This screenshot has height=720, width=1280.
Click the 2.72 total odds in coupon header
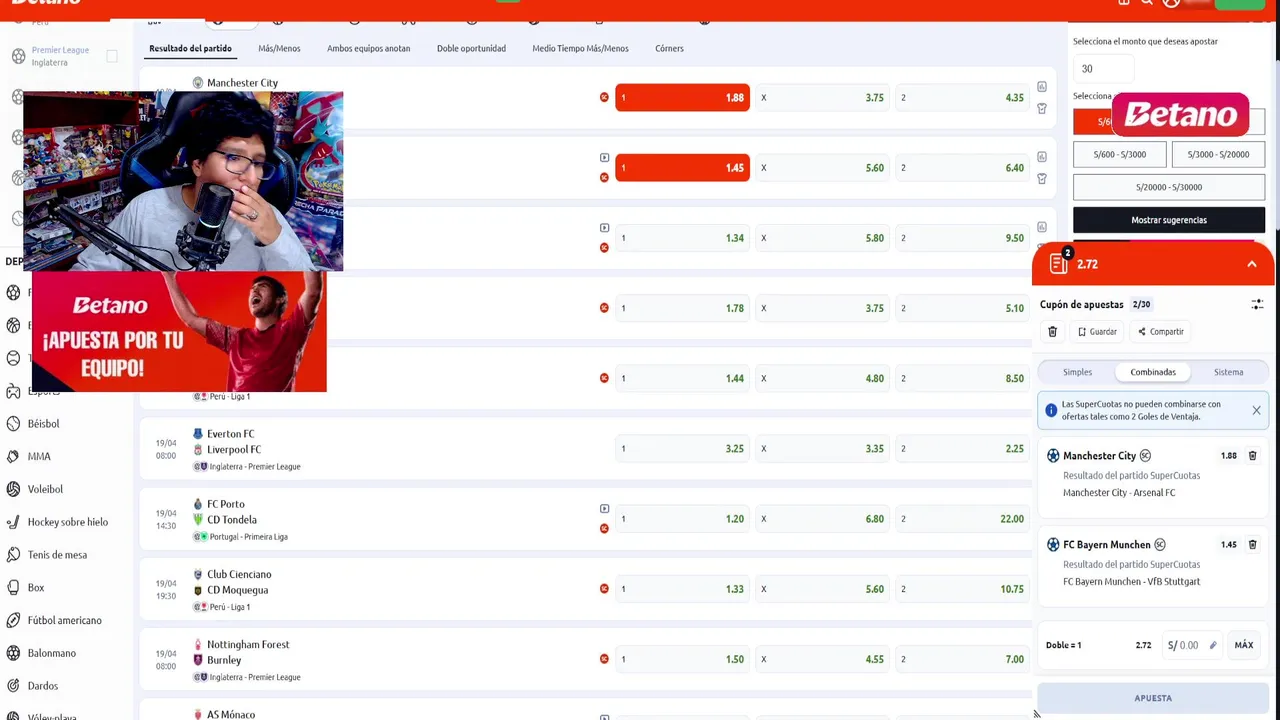coord(1087,264)
